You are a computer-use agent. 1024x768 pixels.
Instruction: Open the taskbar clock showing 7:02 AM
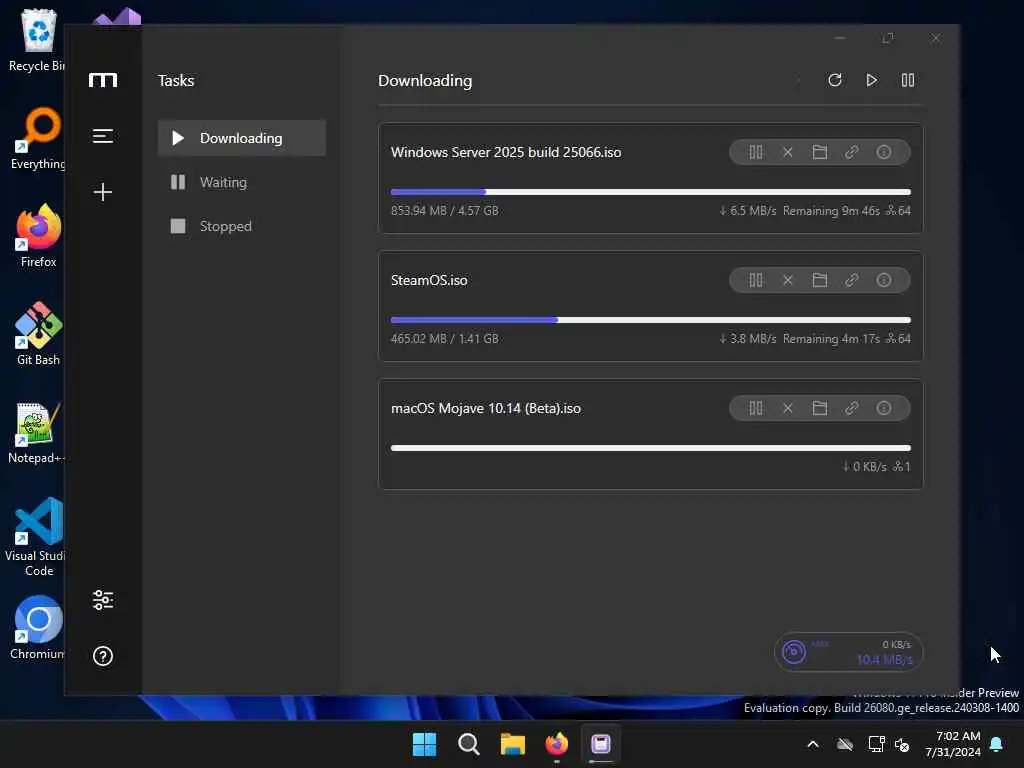953,744
